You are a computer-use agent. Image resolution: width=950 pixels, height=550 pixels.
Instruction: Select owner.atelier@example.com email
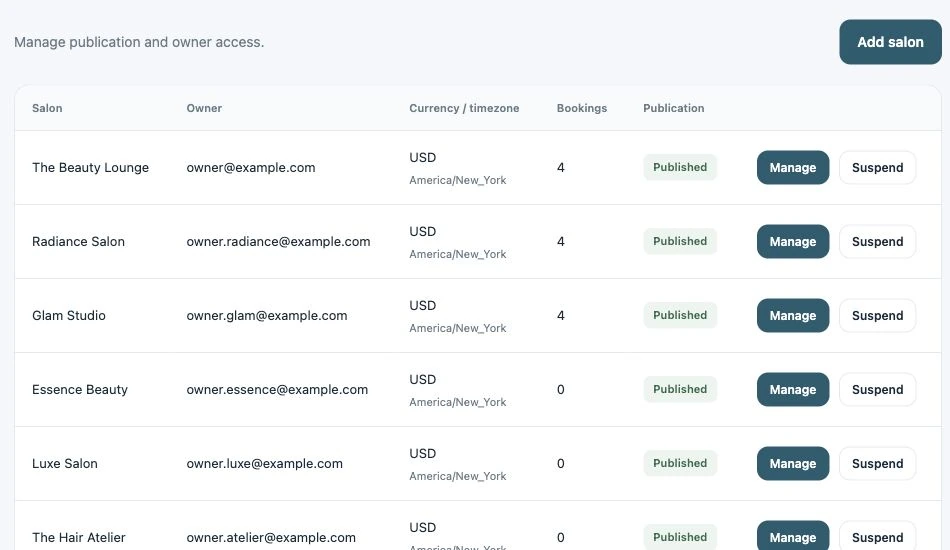(x=271, y=537)
